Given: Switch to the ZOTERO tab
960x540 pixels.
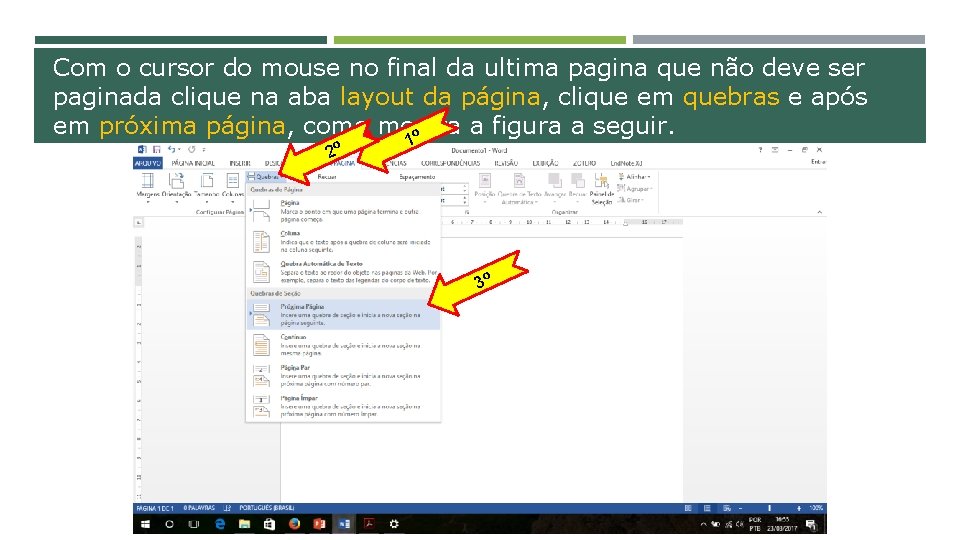Looking at the screenshot, I should 584,163.
